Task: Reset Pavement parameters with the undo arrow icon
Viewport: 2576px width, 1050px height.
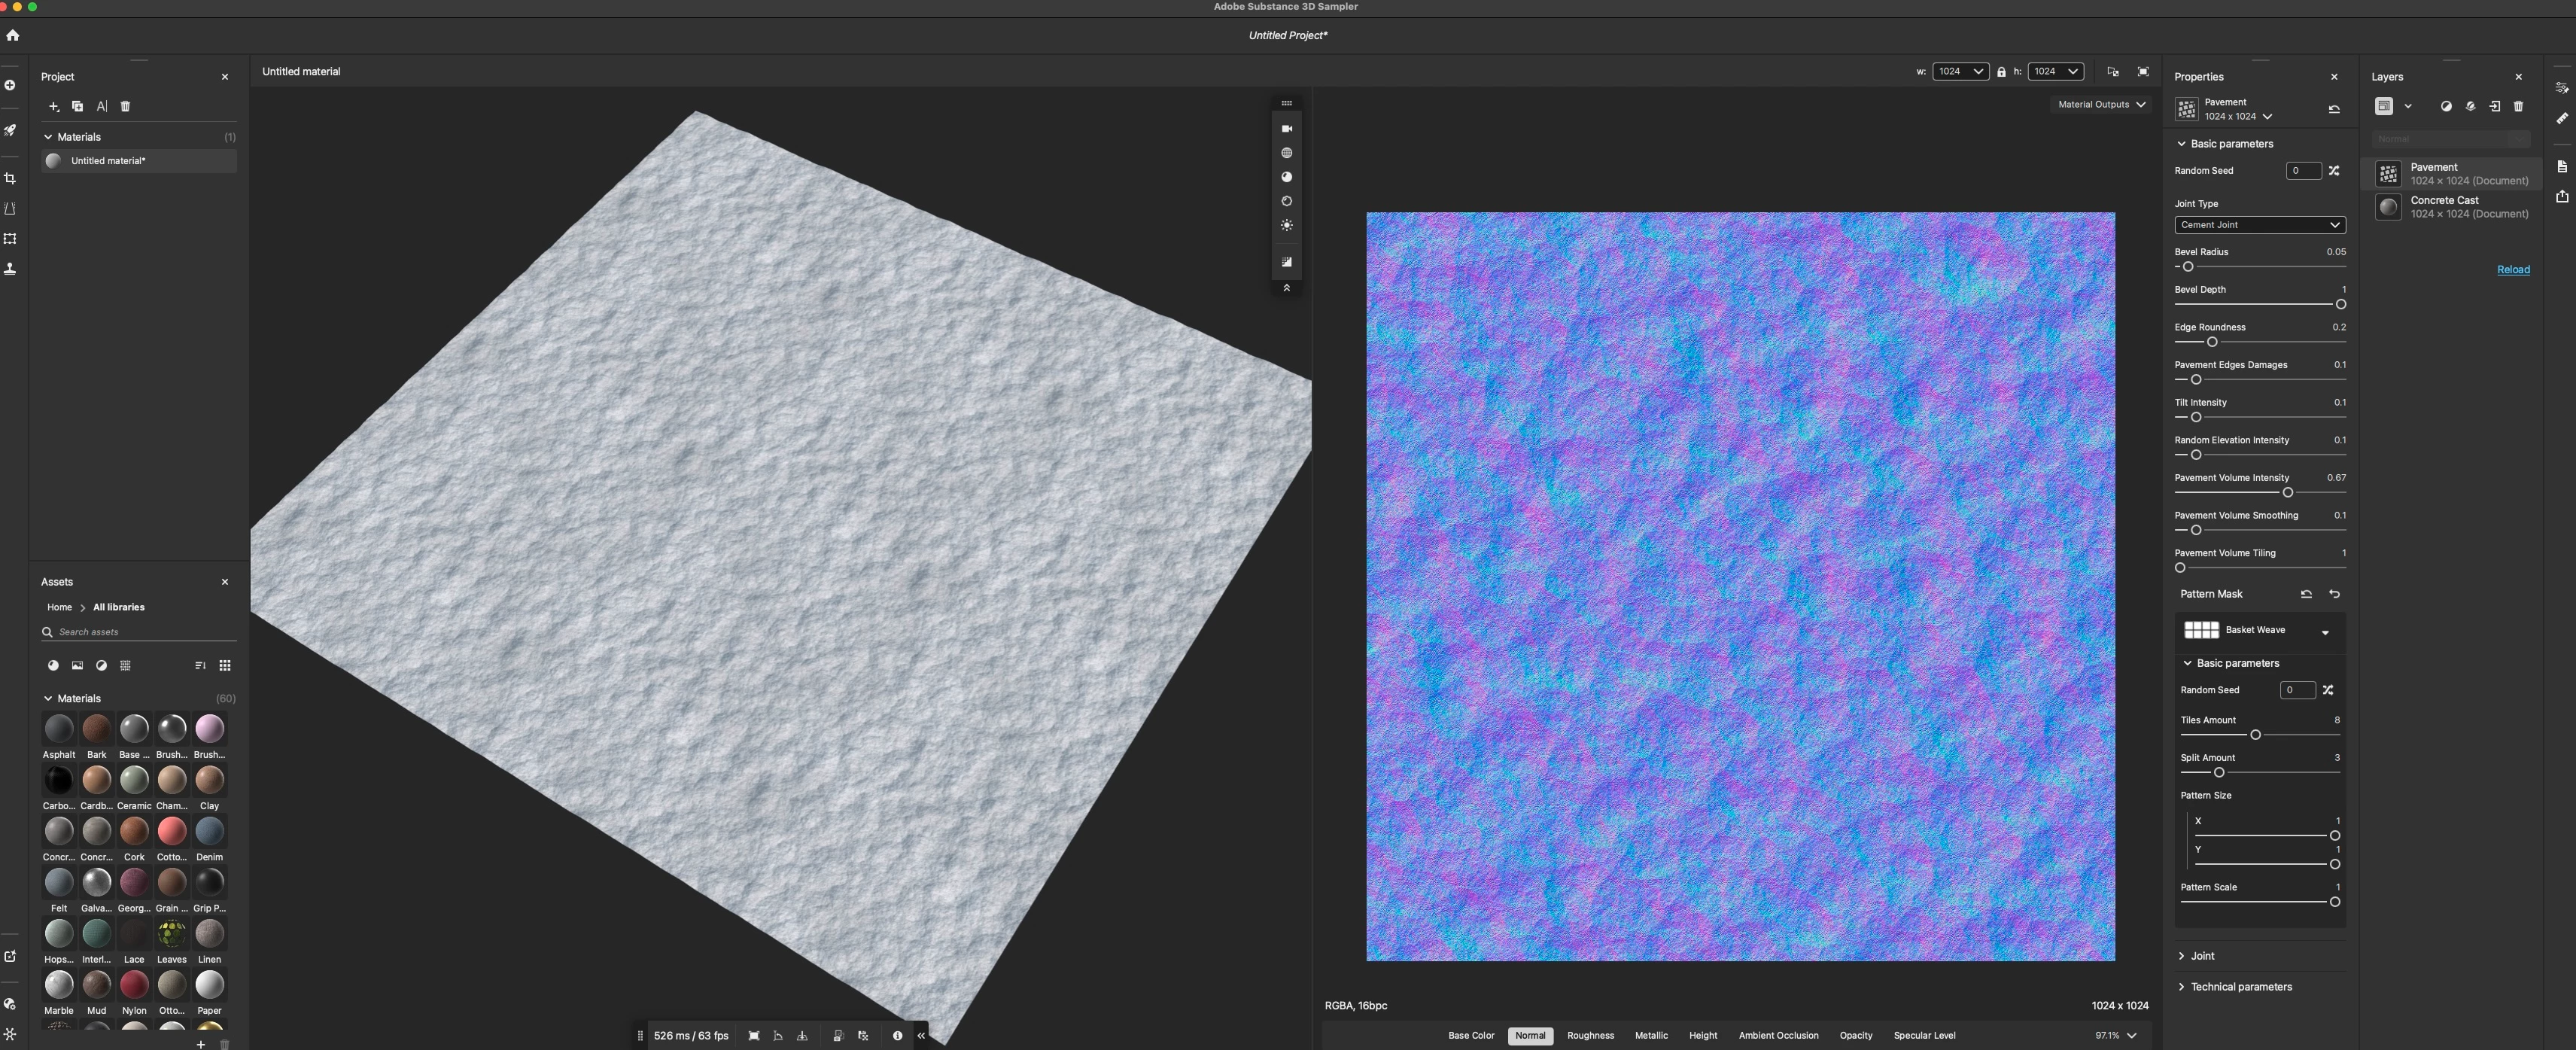Action: [2334, 109]
